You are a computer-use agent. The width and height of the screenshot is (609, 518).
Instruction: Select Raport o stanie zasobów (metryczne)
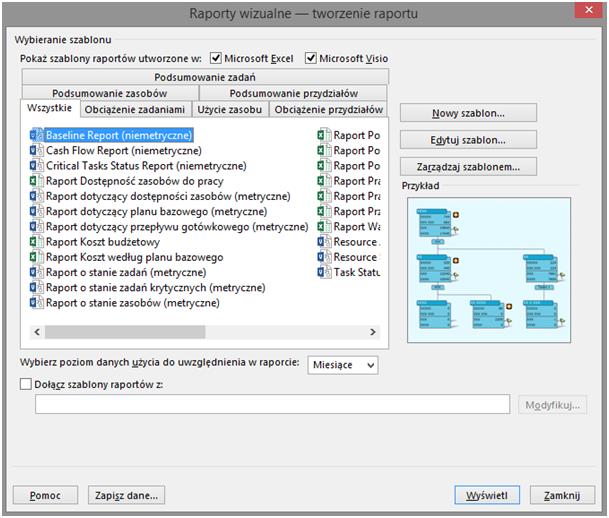coord(132,303)
